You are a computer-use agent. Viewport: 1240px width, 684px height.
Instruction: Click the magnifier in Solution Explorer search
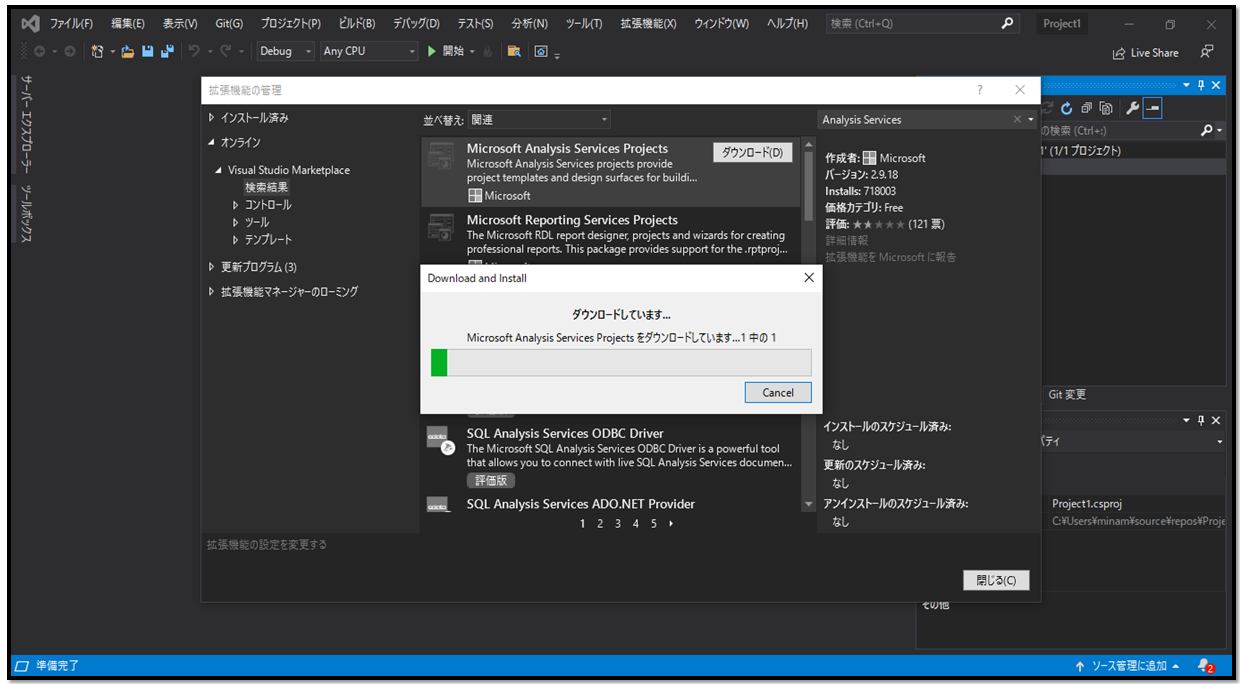pyautogui.click(x=1206, y=130)
